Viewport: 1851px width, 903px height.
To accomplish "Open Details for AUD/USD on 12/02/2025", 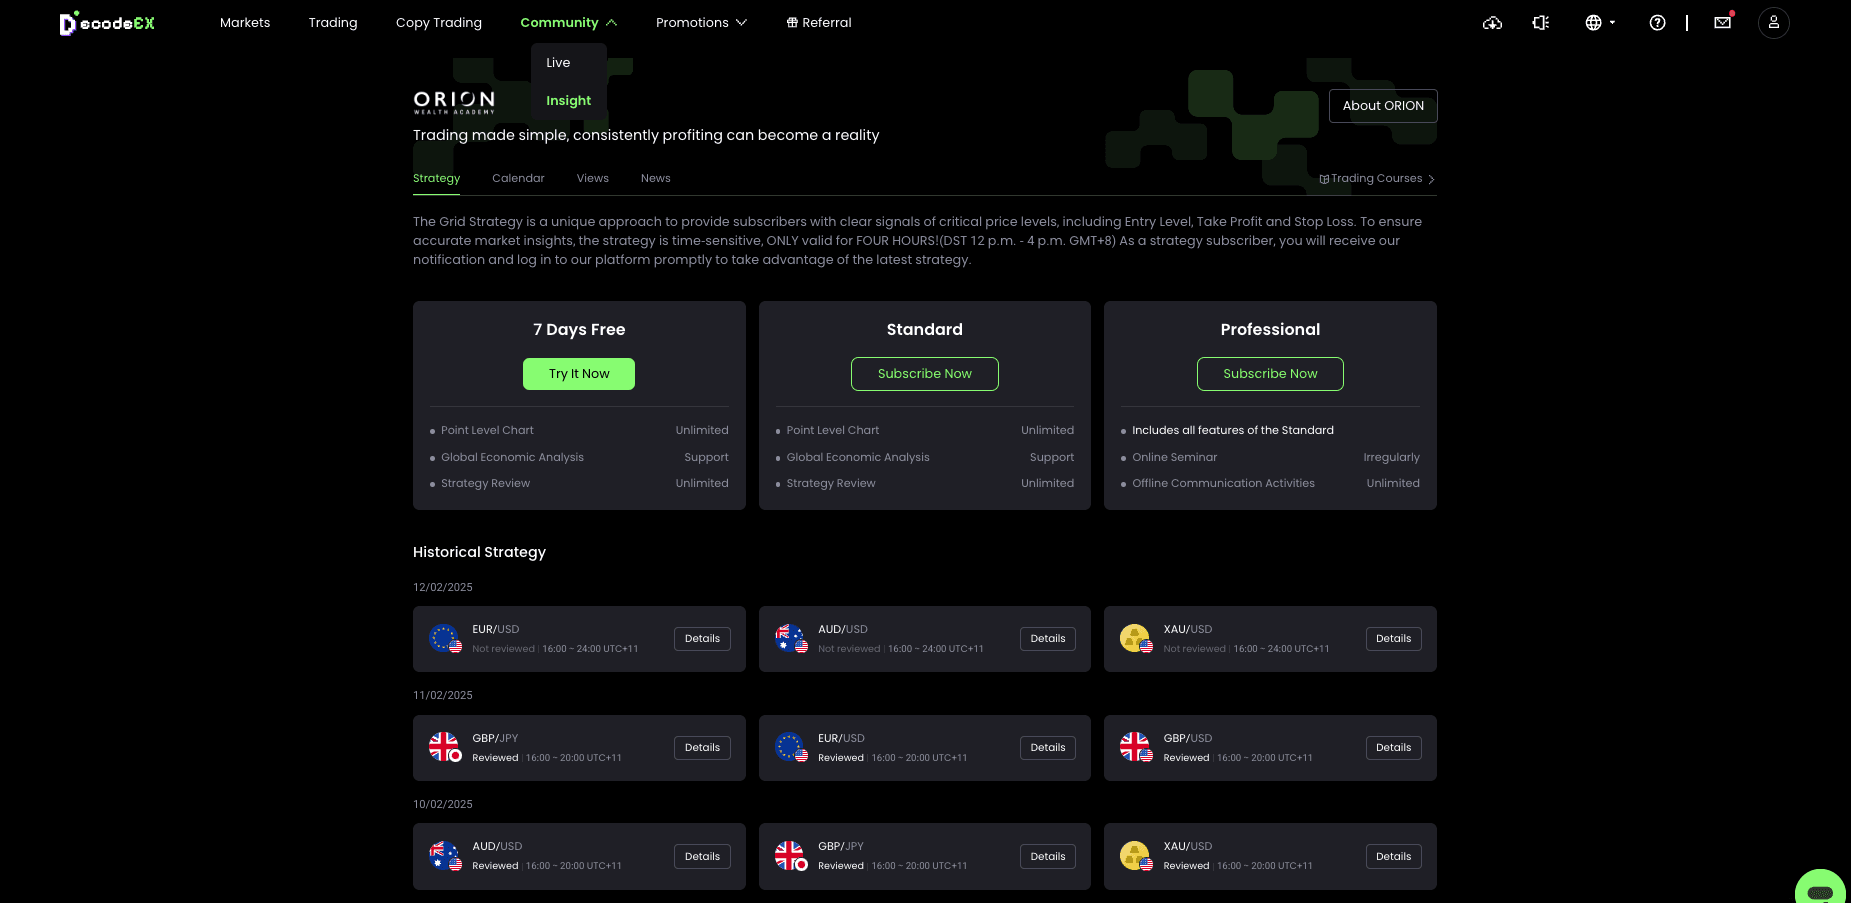I will (1048, 639).
